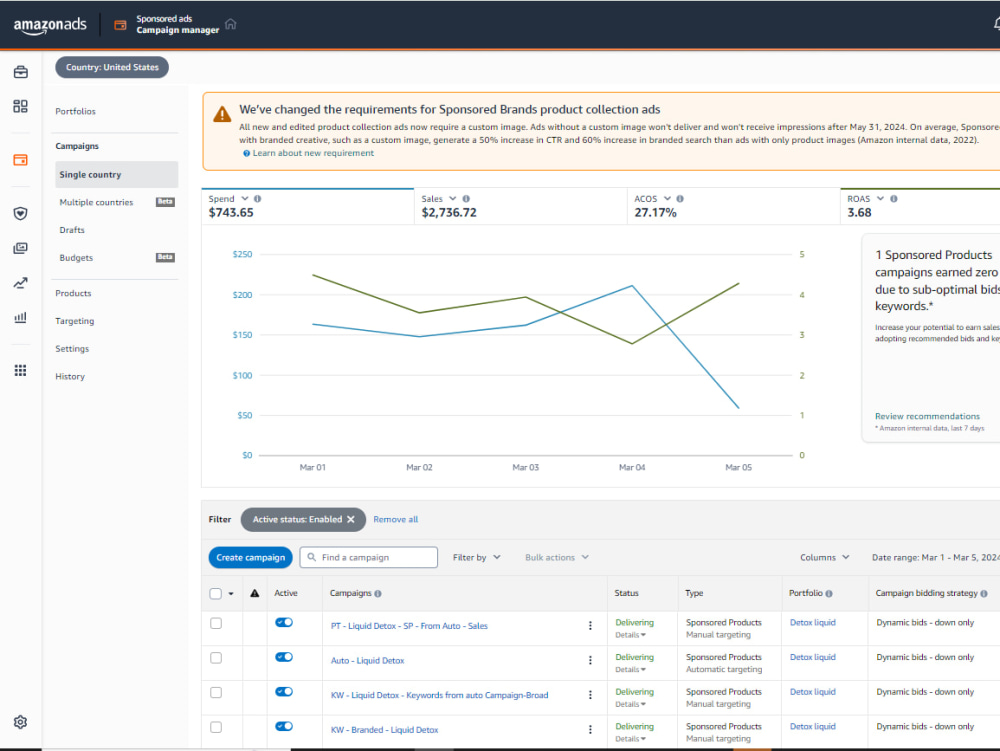Select the dashboard grid icon in sidebar
The height and width of the screenshot is (751, 1000).
20,104
